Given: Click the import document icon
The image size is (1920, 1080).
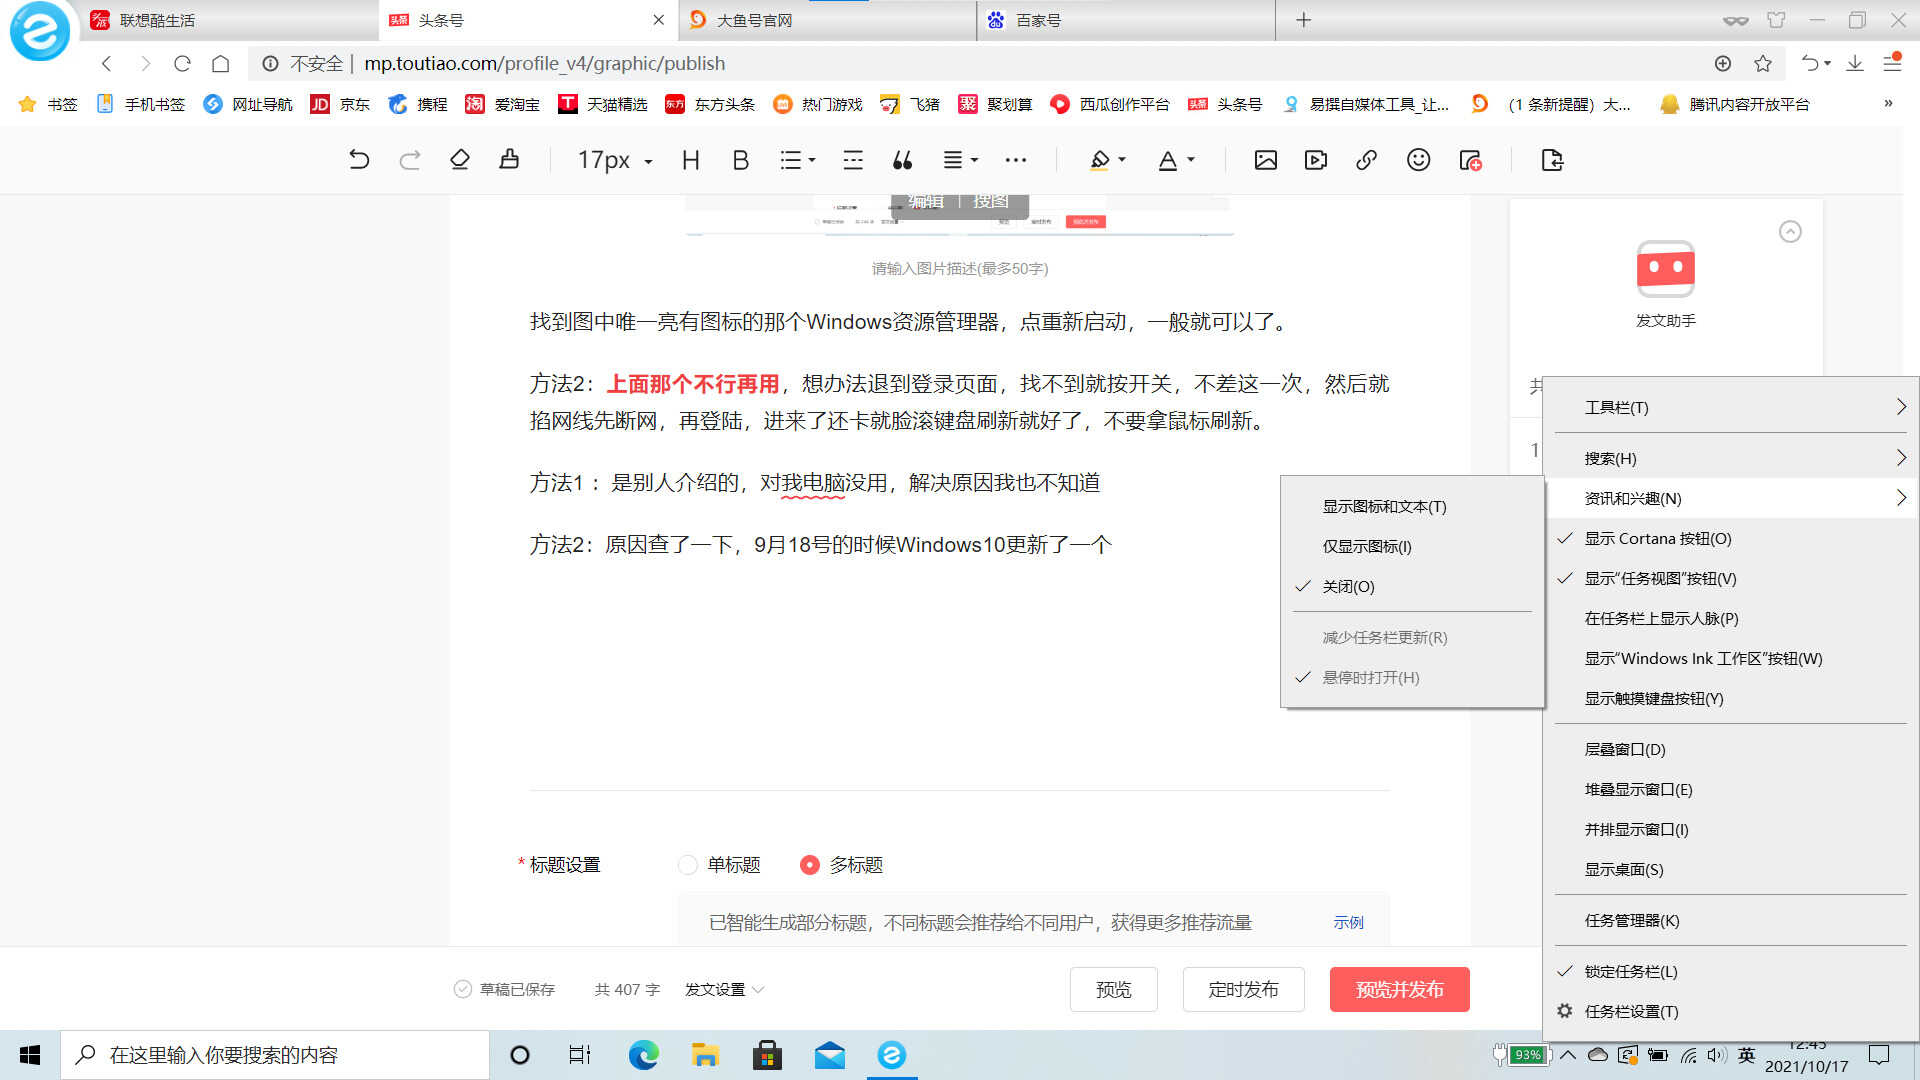Looking at the screenshot, I should point(1552,160).
